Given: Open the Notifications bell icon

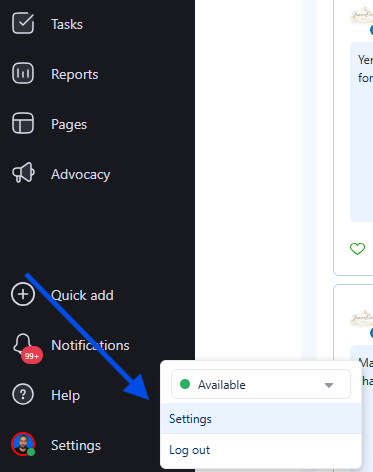Looking at the screenshot, I should pyautogui.click(x=22, y=344).
